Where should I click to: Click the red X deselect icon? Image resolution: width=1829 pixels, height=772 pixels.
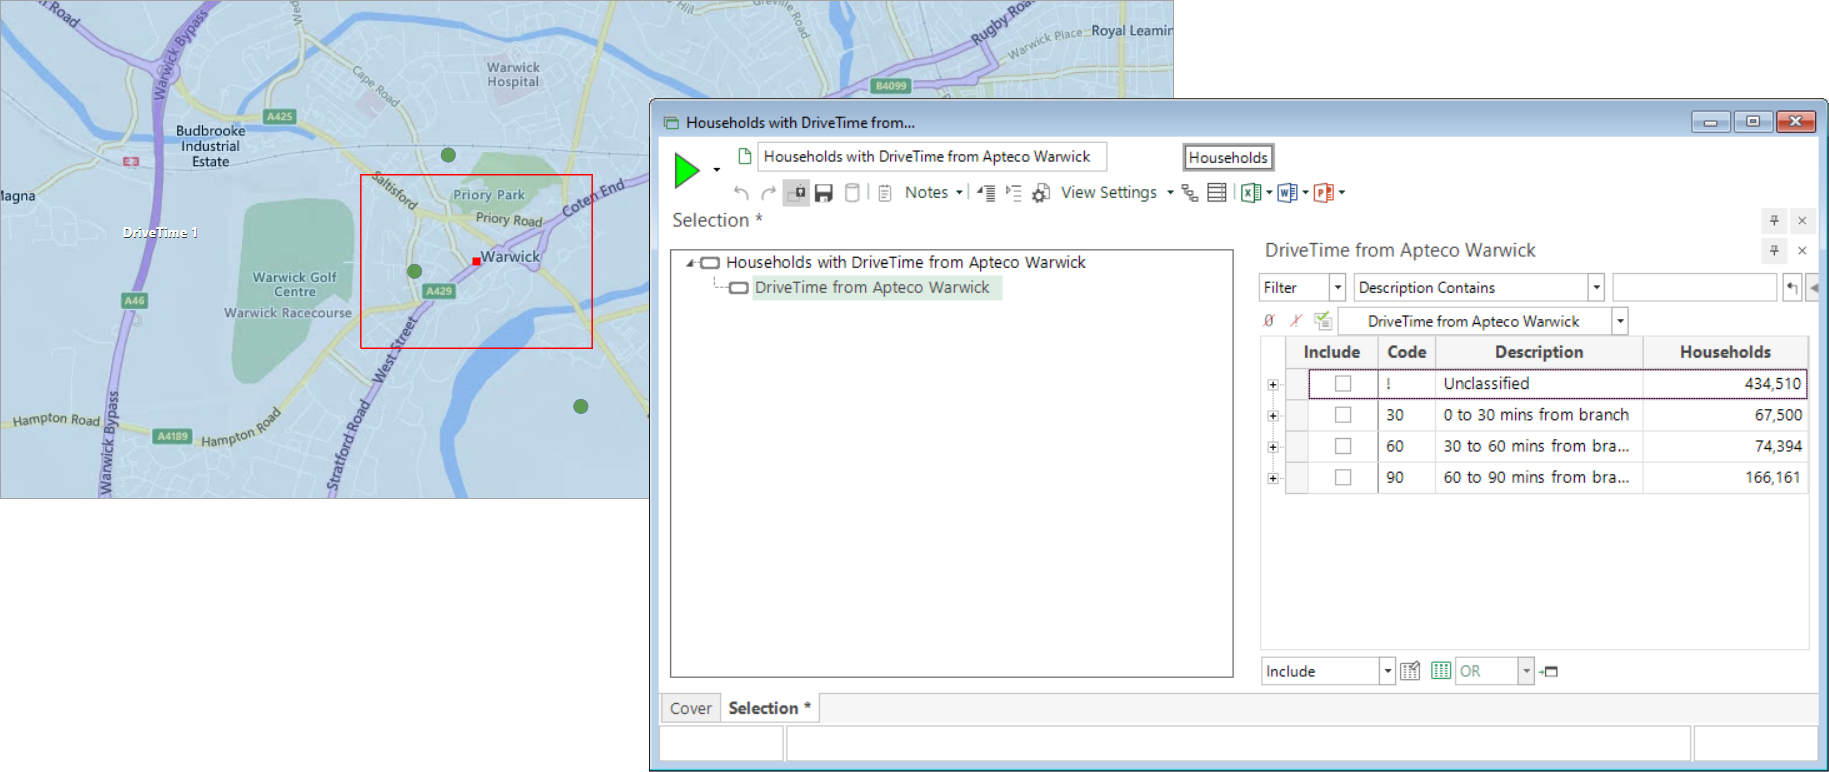(x=1295, y=321)
